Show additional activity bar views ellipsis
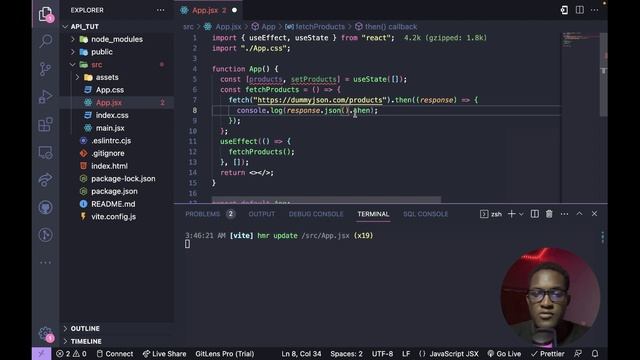This screenshot has height=360, width=640. click(x=45, y=262)
